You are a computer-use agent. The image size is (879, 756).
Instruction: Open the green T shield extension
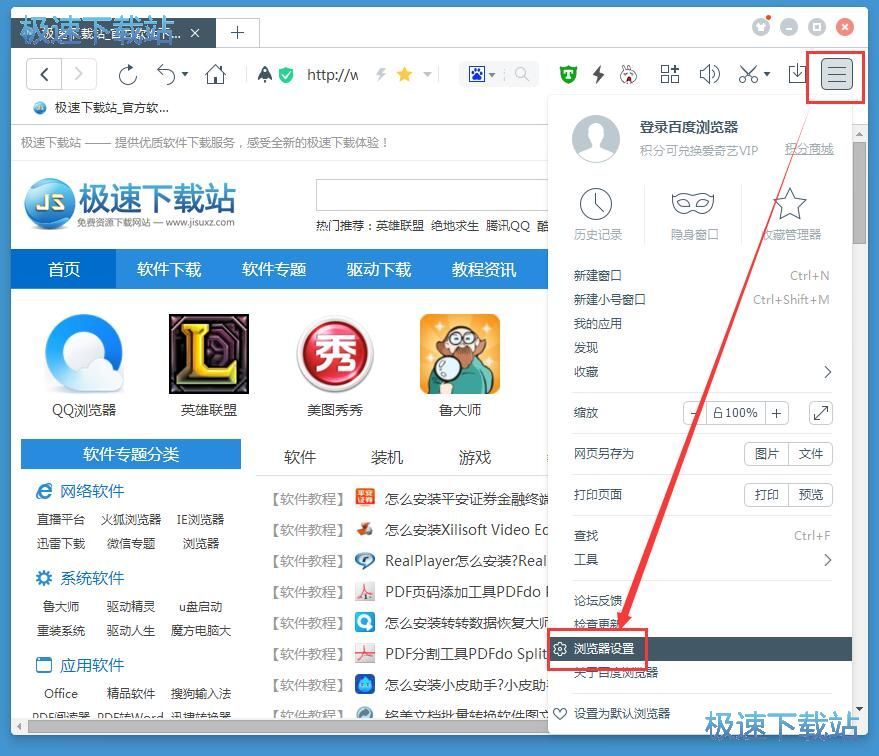[568, 74]
